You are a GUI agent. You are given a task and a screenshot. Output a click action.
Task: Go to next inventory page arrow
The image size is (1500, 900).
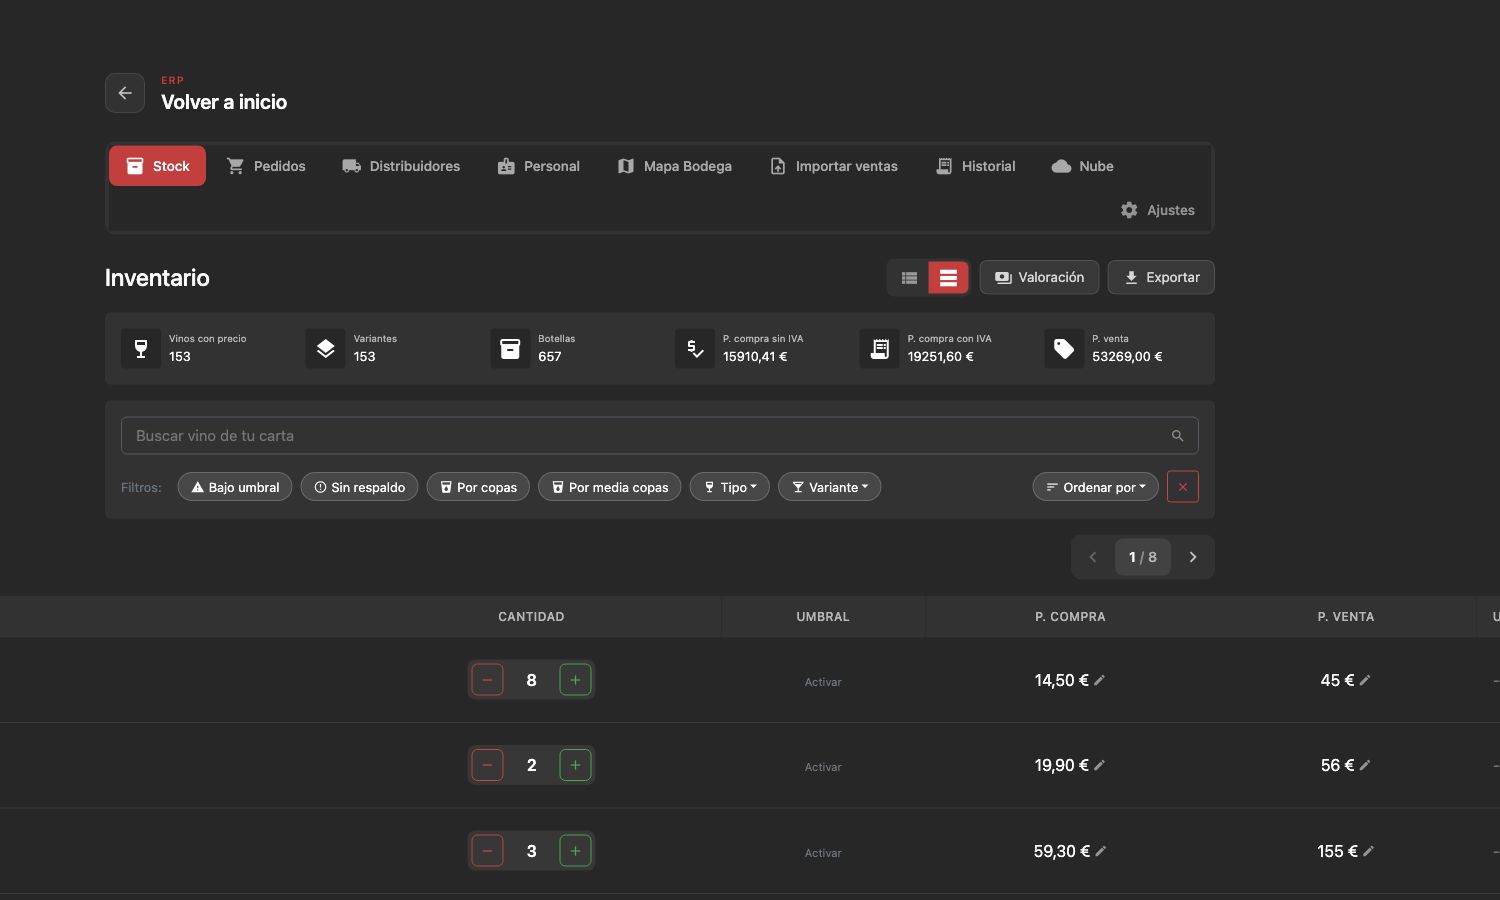(1193, 557)
